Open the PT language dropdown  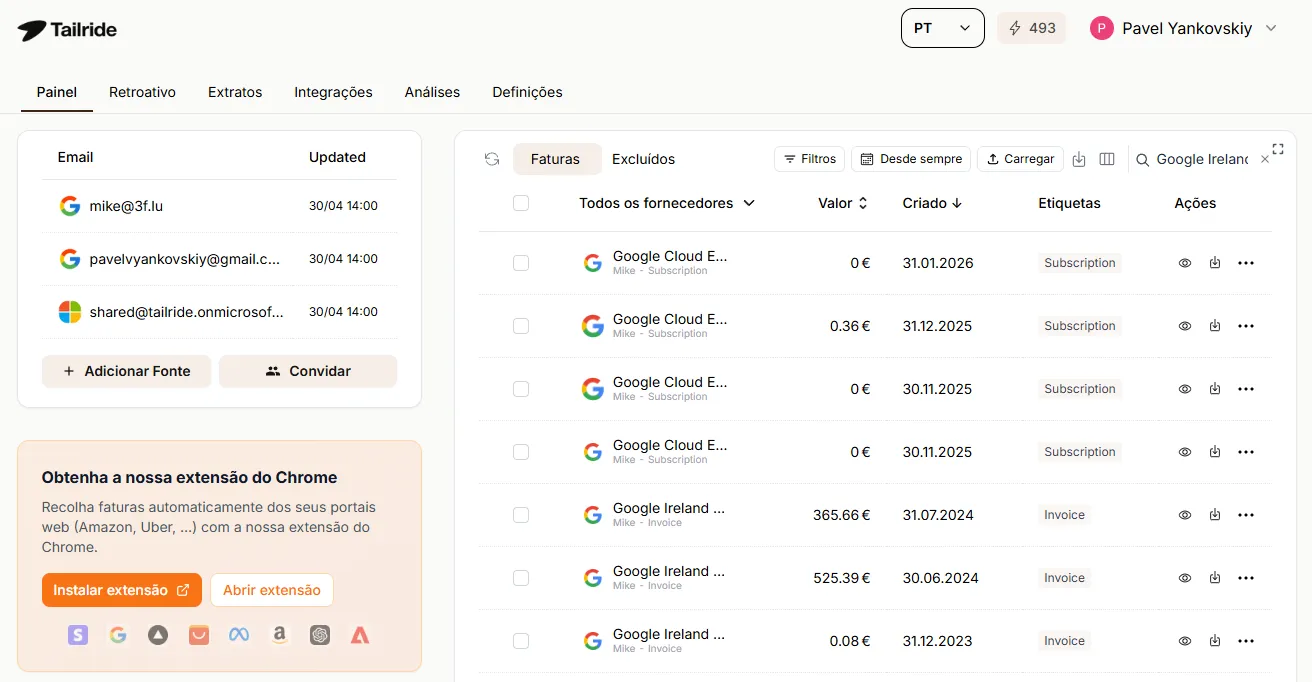942,28
